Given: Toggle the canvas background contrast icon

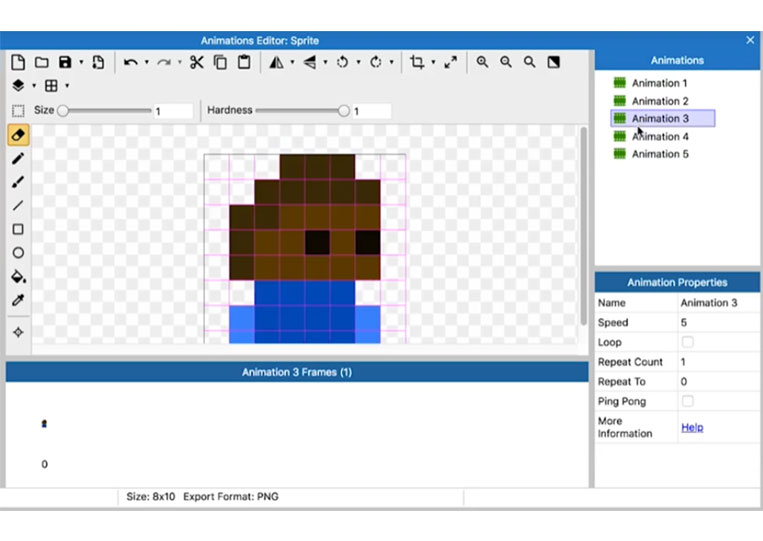Looking at the screenshot, I should (x=554, y=62).
